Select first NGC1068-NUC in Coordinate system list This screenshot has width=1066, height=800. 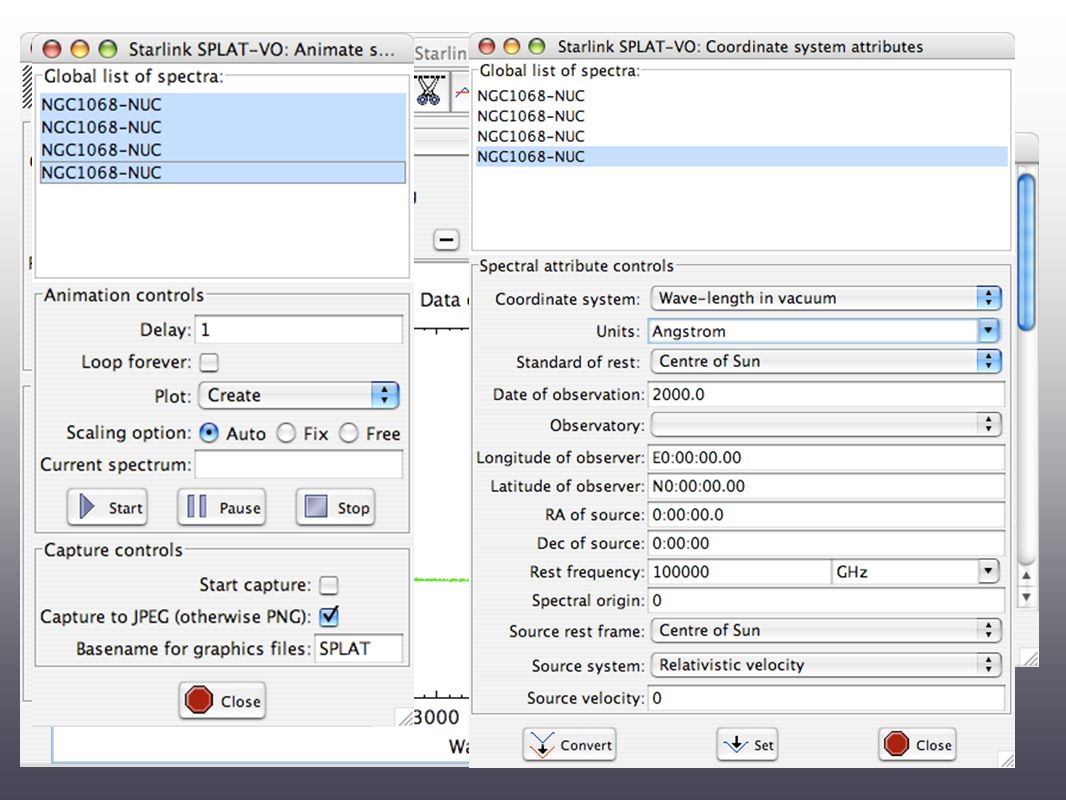click(741, 96)
